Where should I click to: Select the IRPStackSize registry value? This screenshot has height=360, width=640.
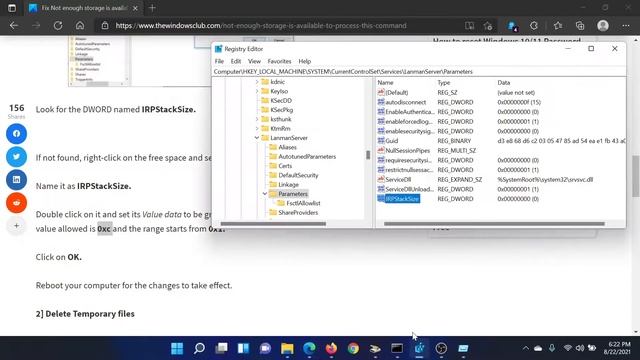point(402,199)
